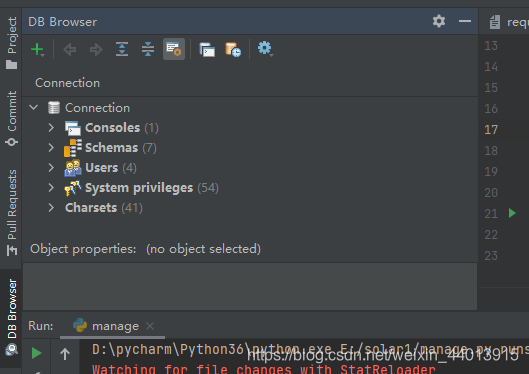Click line number 17 in editor gutter
529x374 pixels.
click(491, 130)
